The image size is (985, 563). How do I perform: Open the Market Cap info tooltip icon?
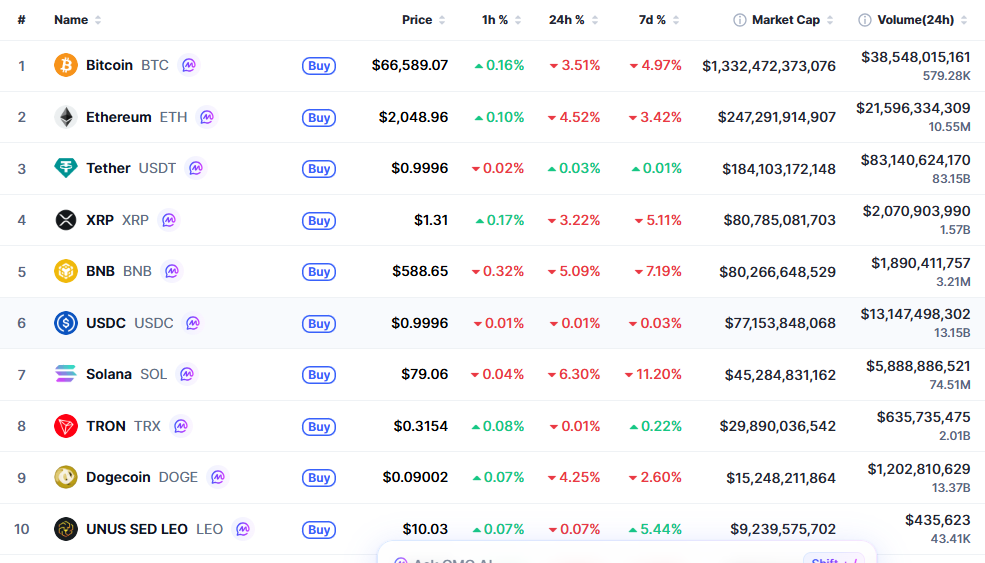click(x=740, y=20)
